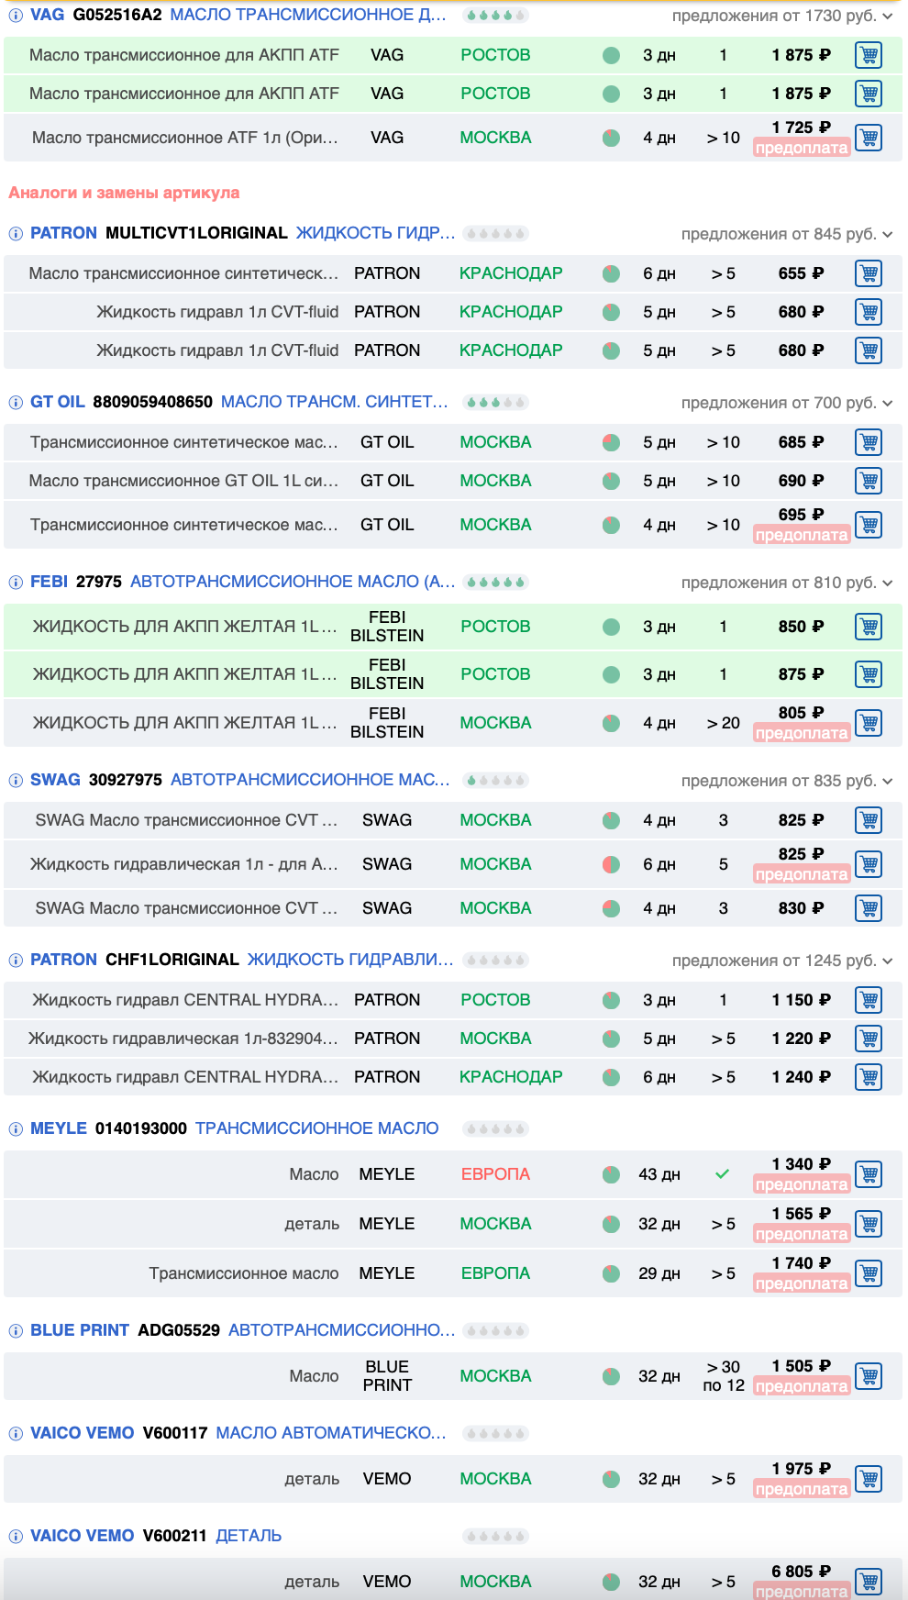Click the cart icon for MEYLE 1 740 ₽
The width and height of the screenshot is (908, 1600).
click(869, 1273)
